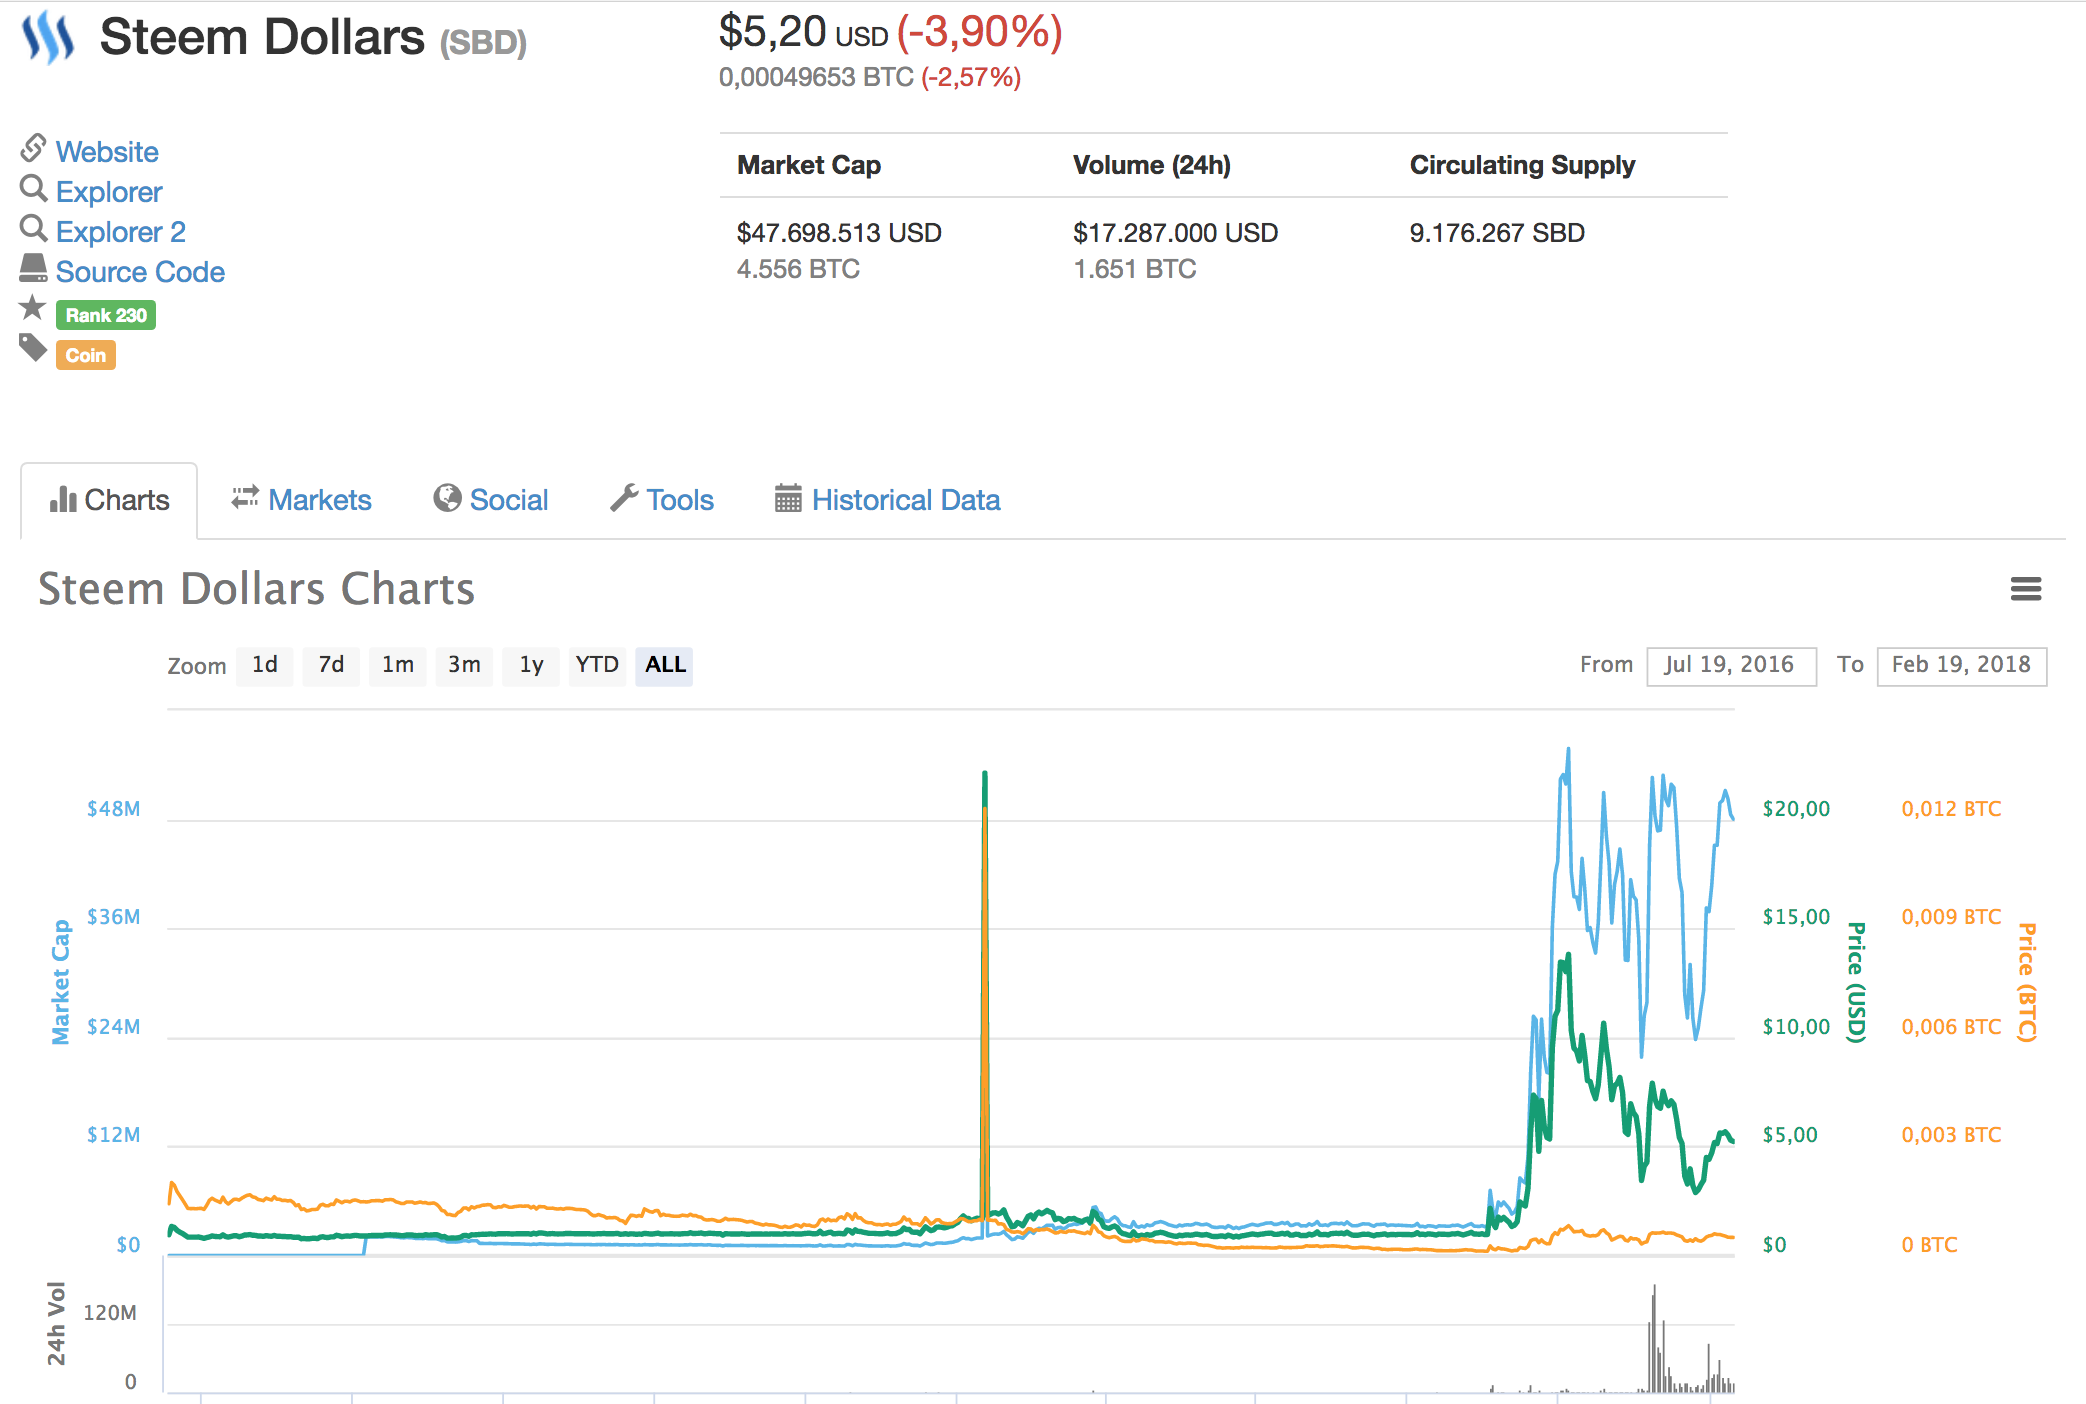Click the $48M market cap axis tick
Screen dimensions: 2086x1404
click(x=113, y=809)
